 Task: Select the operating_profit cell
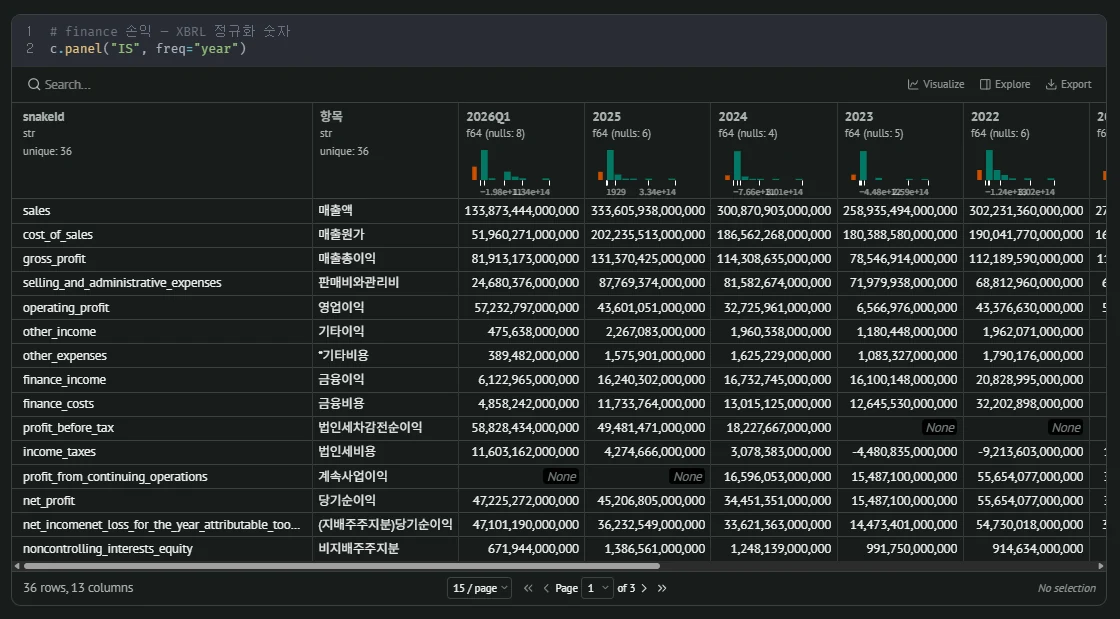click(x=162, y=308)
